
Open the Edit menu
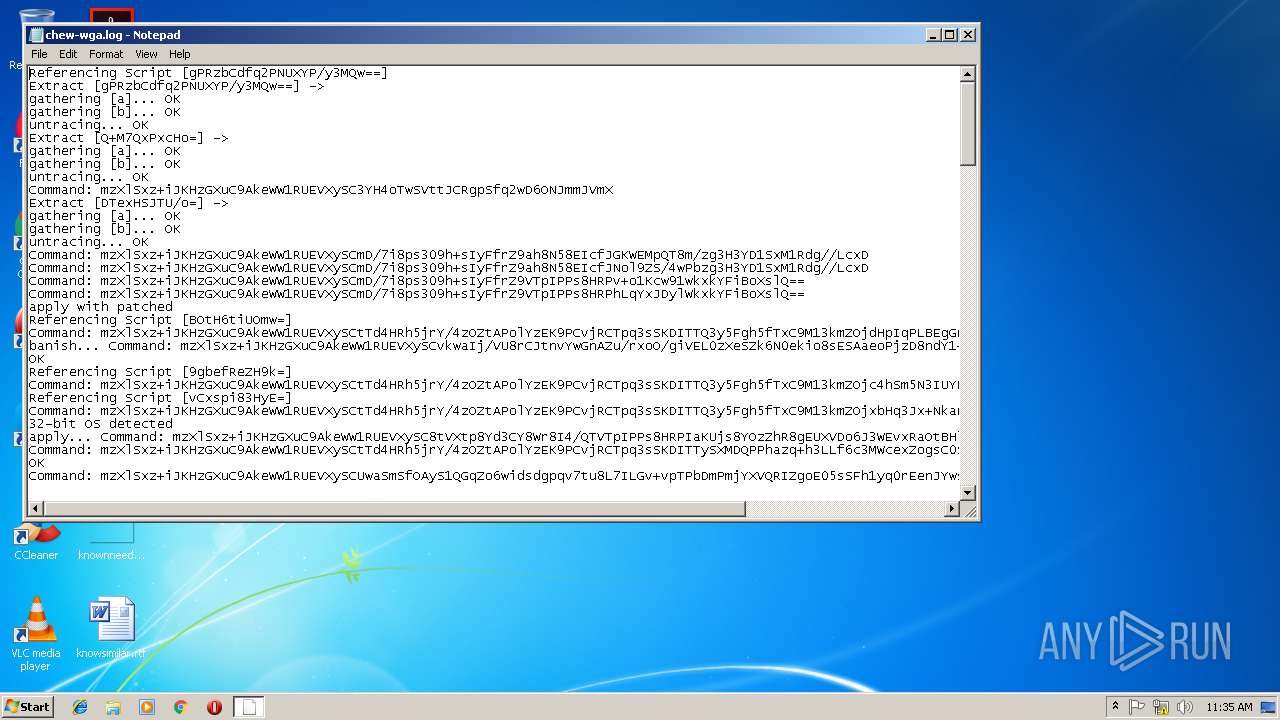click(68, 54)
